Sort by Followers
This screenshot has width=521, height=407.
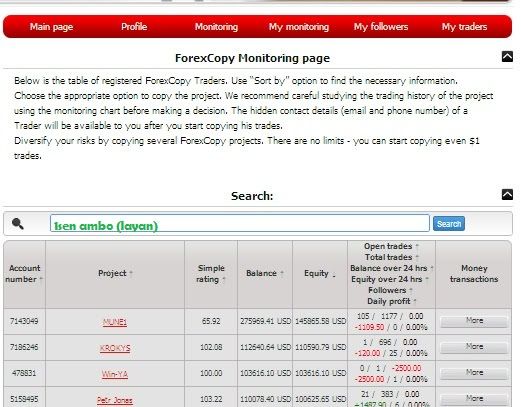[x=390, y=290]
